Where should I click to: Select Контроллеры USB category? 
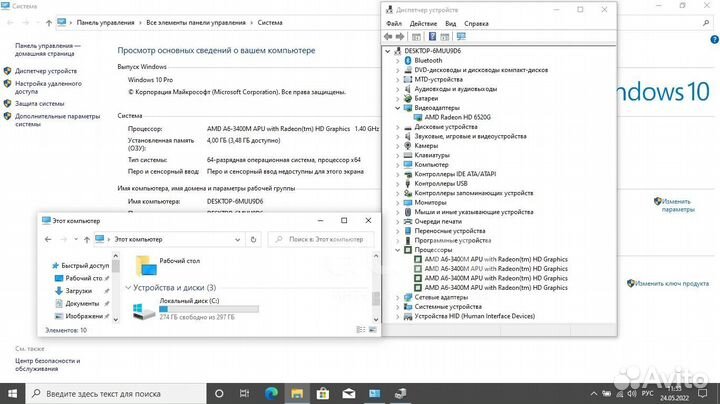[441, 184]
